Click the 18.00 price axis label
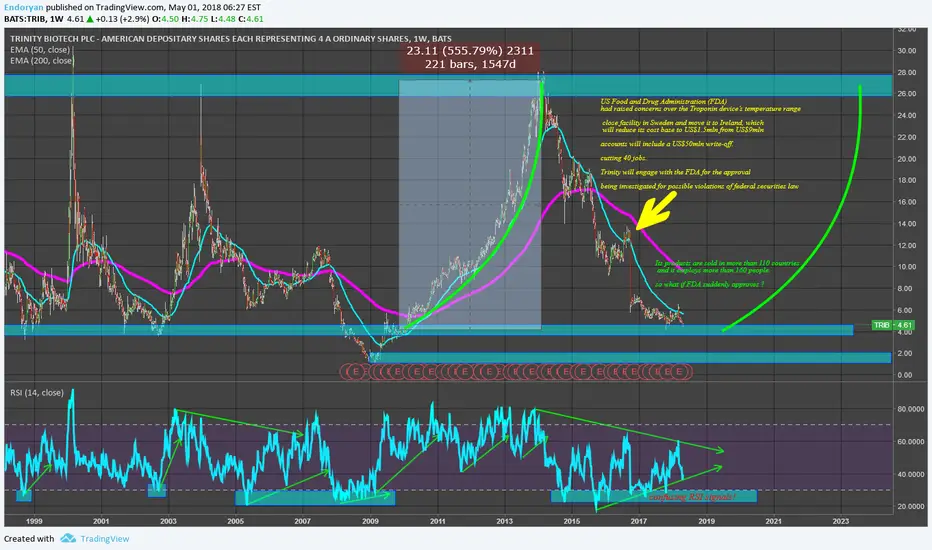 pyautogui.click(x=906, y=180)
